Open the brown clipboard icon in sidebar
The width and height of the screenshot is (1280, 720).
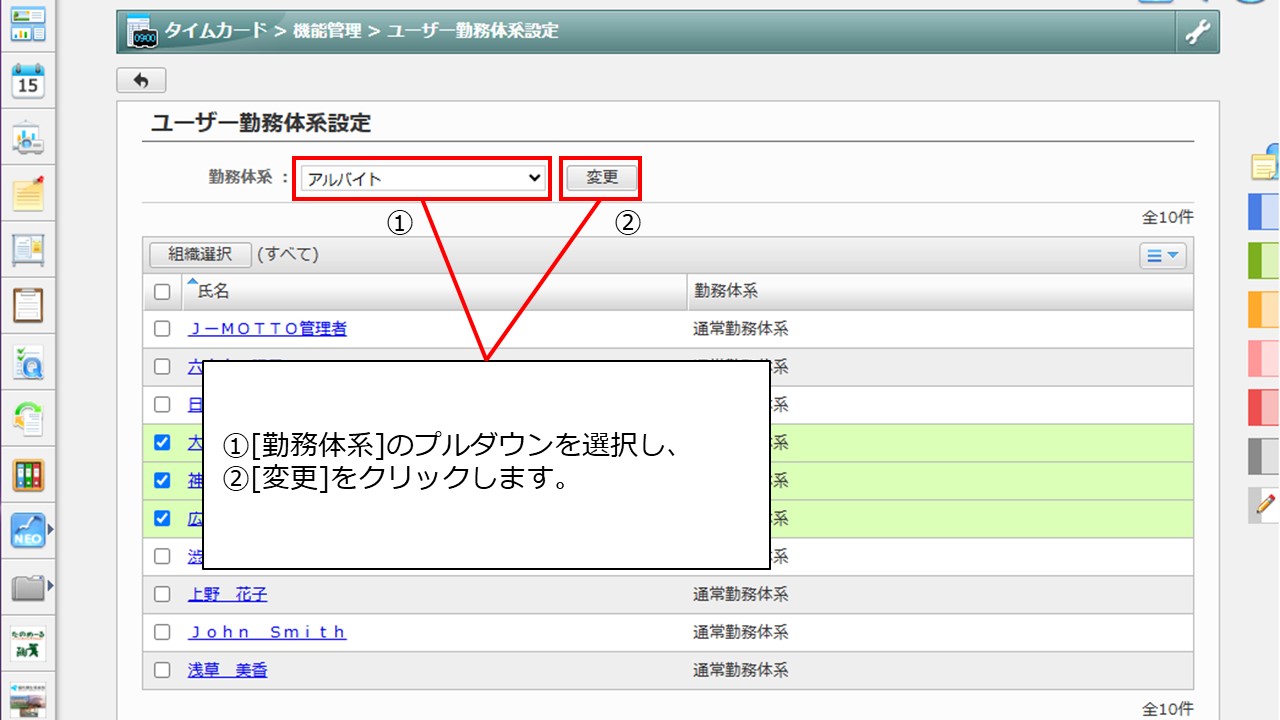click(28, 305)
